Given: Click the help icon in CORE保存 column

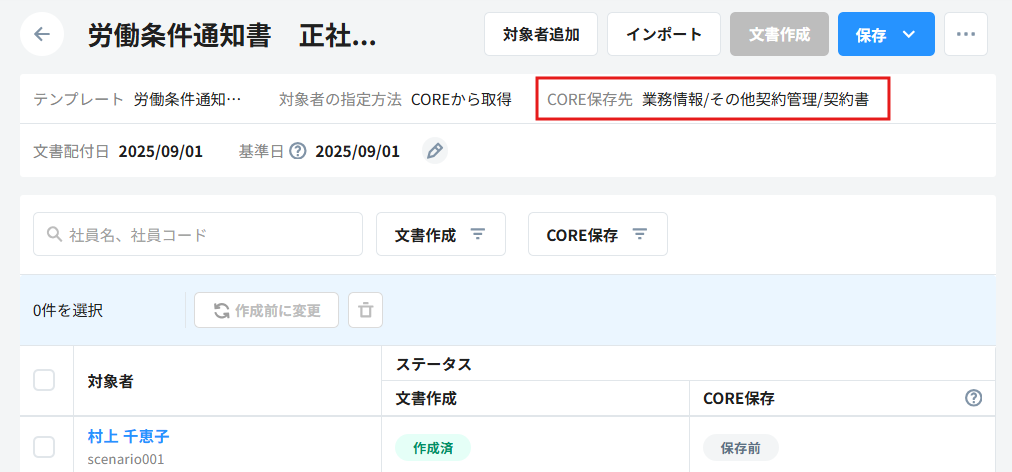Looking at the screenshot, I should pos(973,398).
